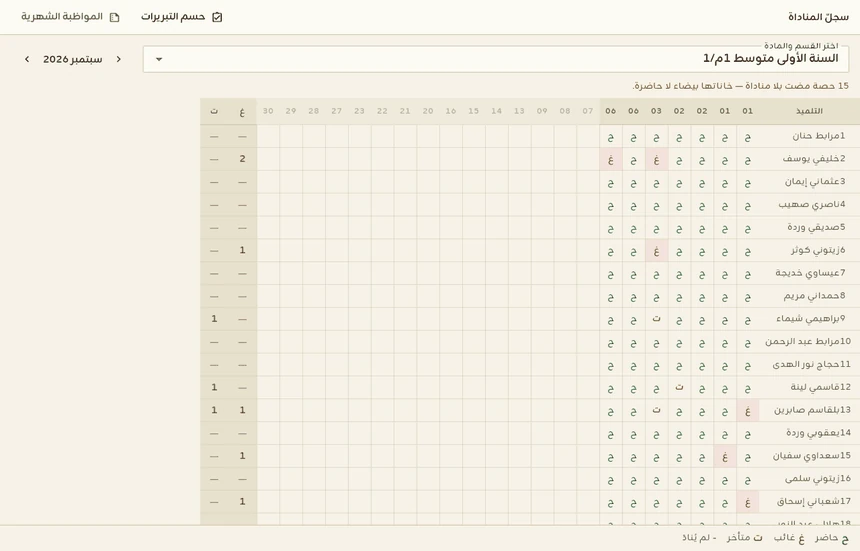Click absence total 2 for خليفي يوسف
This screenshot has width=860, height=551.
(x=242, y=160)
